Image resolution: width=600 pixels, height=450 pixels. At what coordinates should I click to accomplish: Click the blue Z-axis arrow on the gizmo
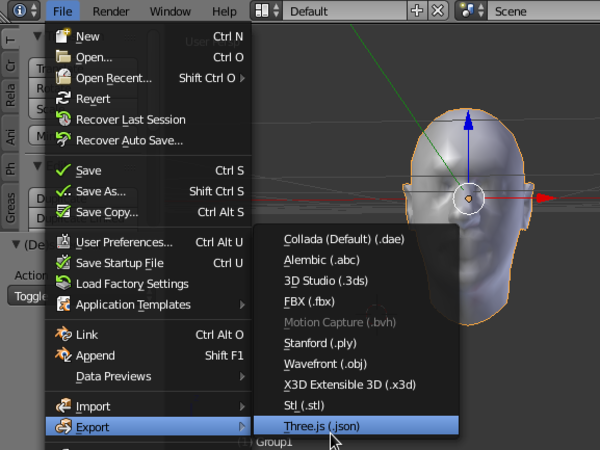tap(467, 125)
